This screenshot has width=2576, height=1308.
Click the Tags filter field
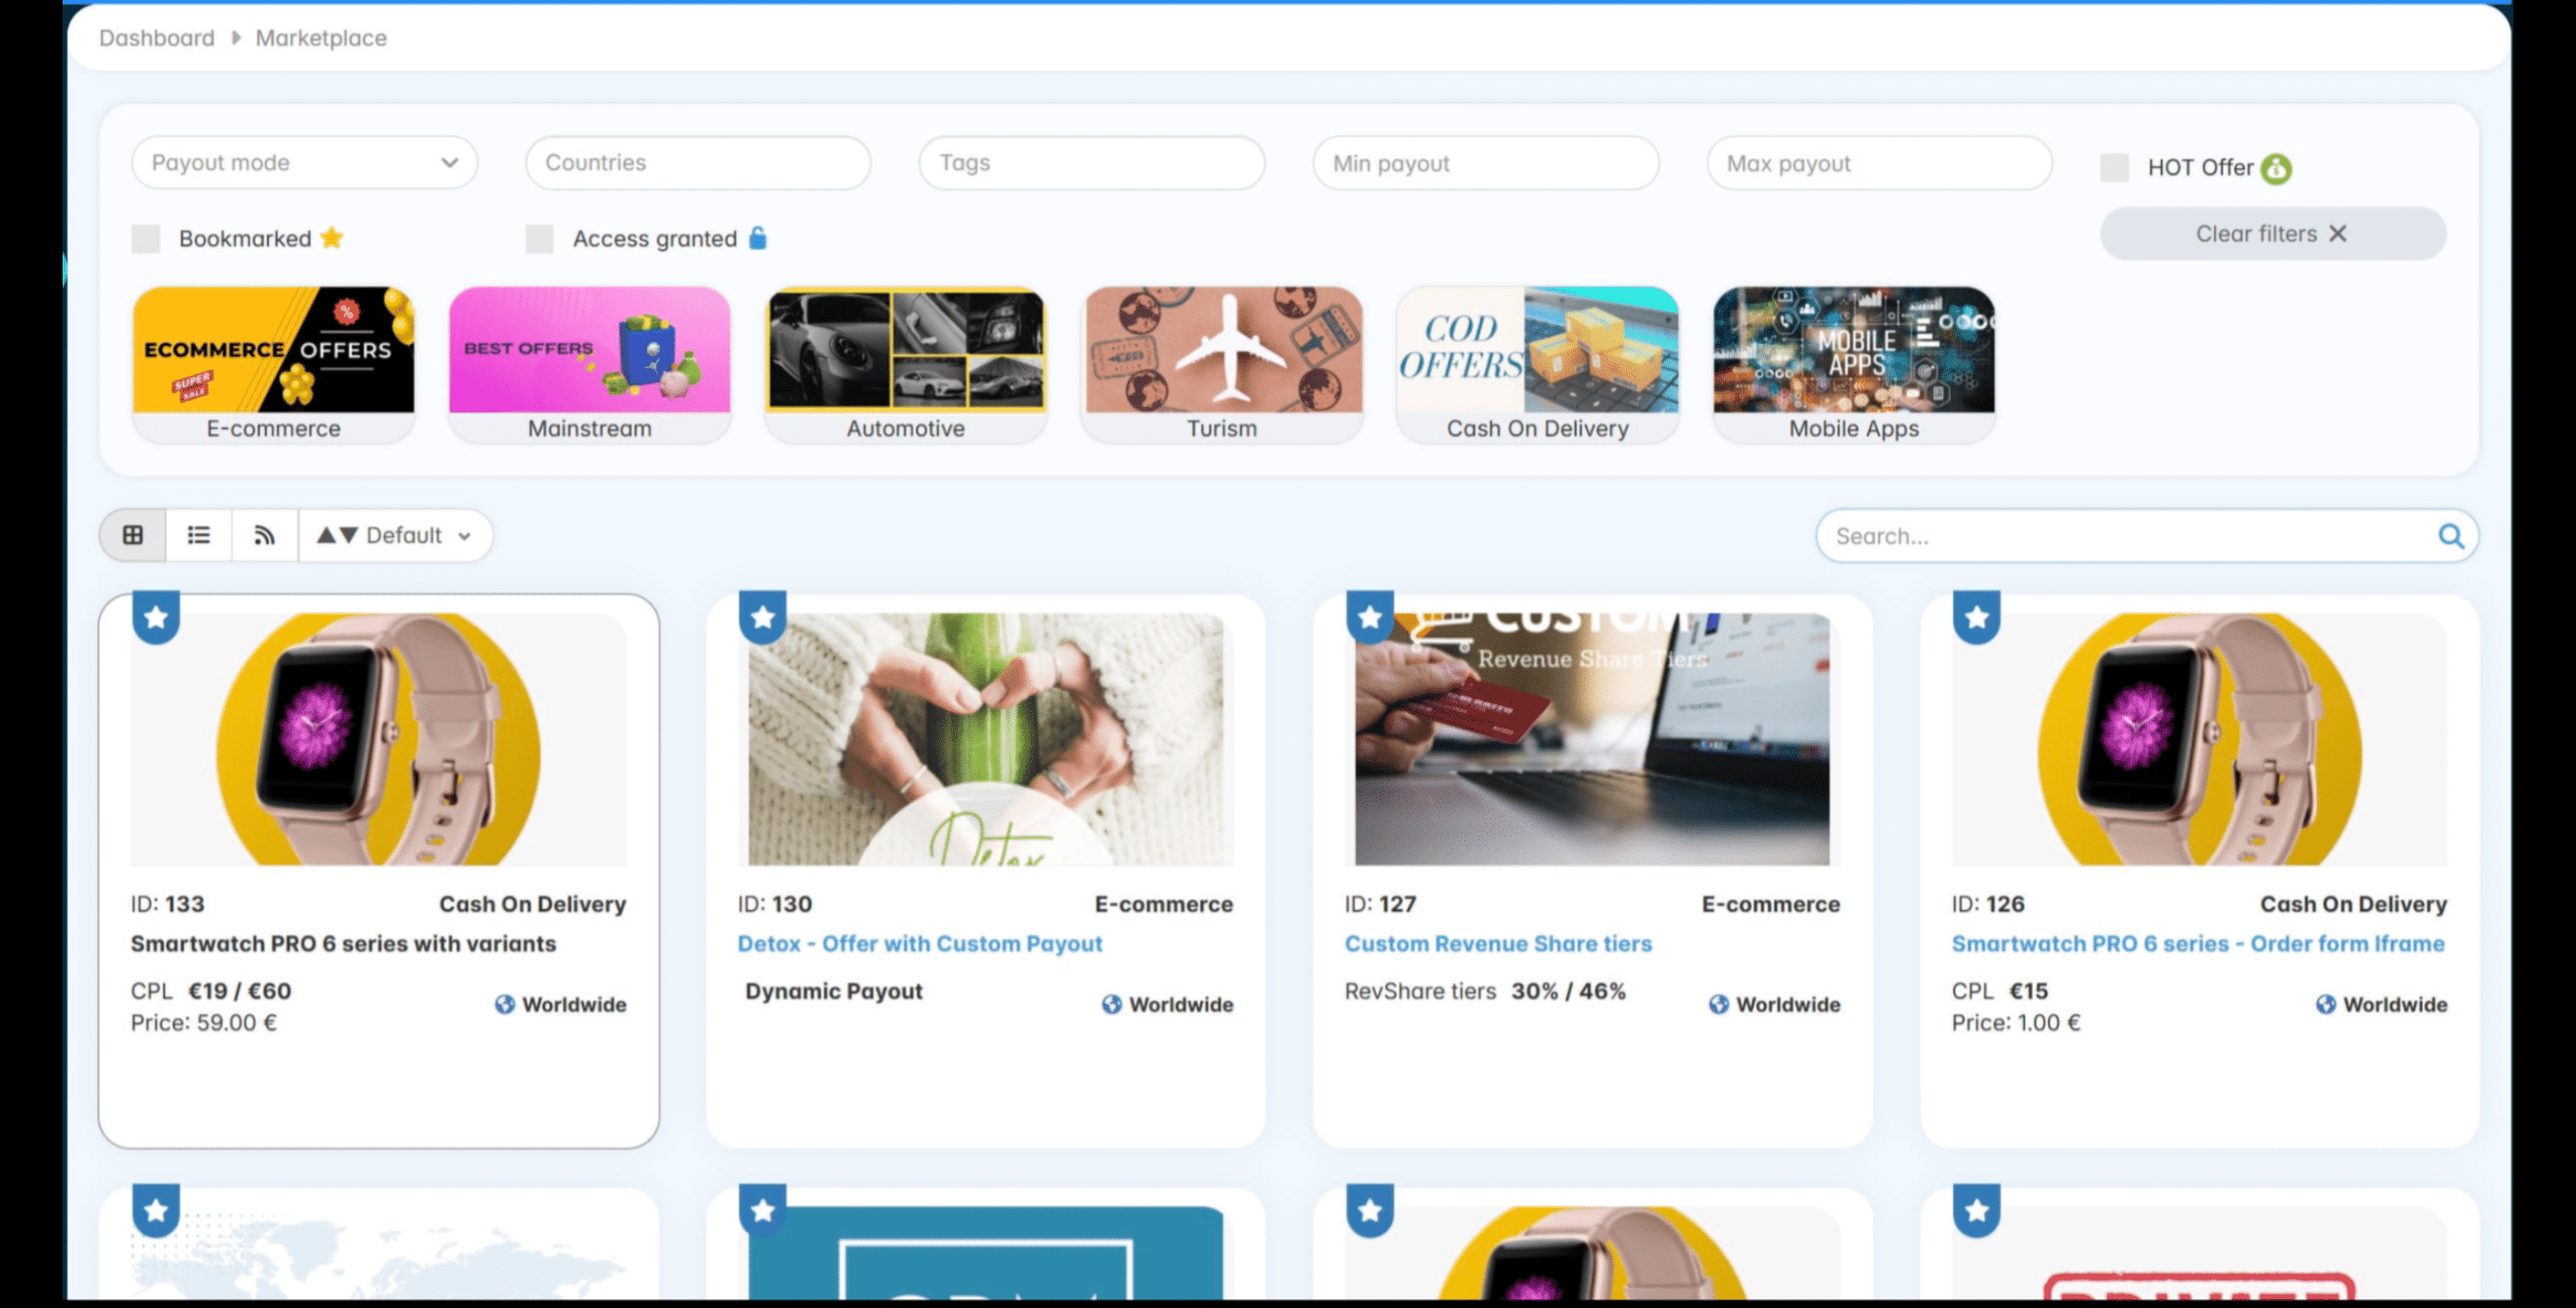pos(1092,162)
